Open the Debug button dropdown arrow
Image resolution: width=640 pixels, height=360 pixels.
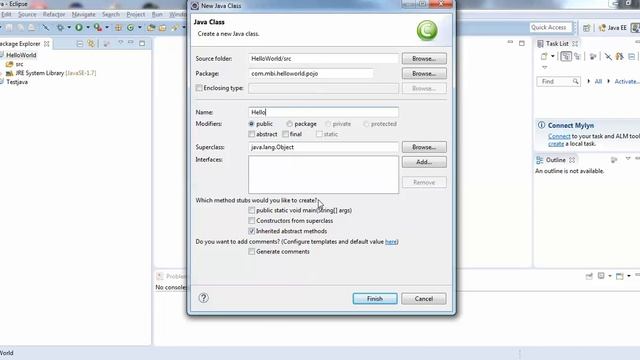69,27
